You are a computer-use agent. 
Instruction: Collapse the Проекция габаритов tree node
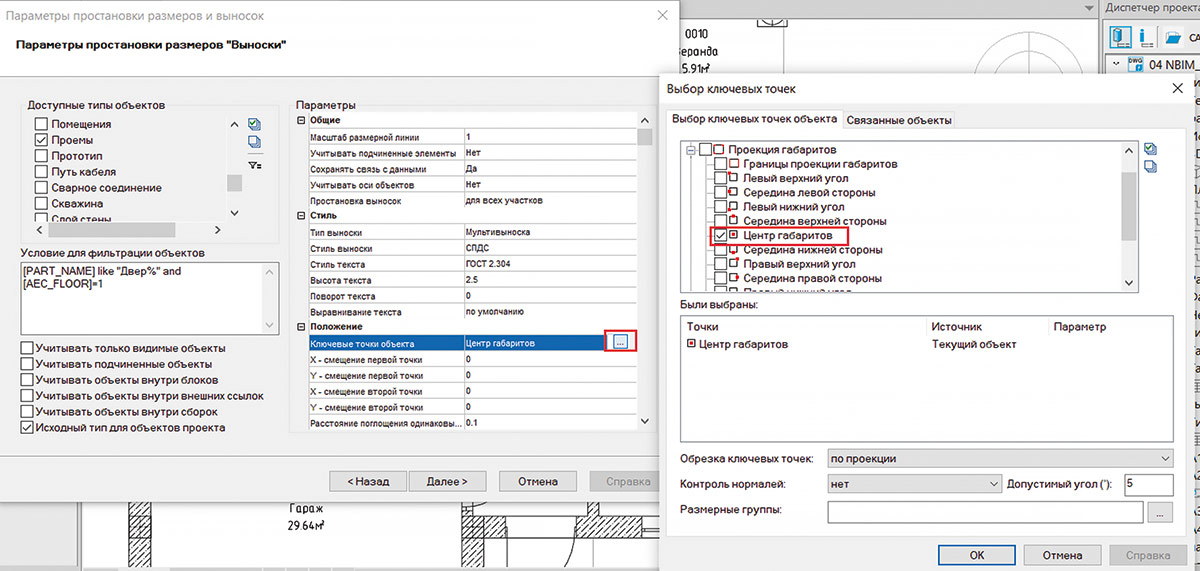[x=689, y=149]
